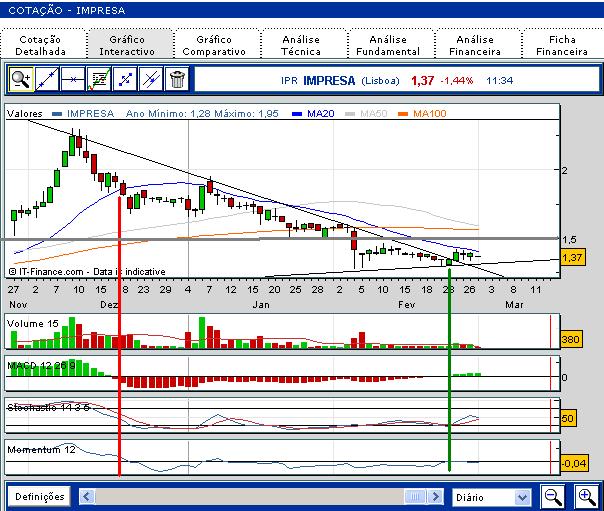Image resolution: width=604 pixels, height=511 pixels.
Task: Click the 11:34 time in header
Action: 500,80
